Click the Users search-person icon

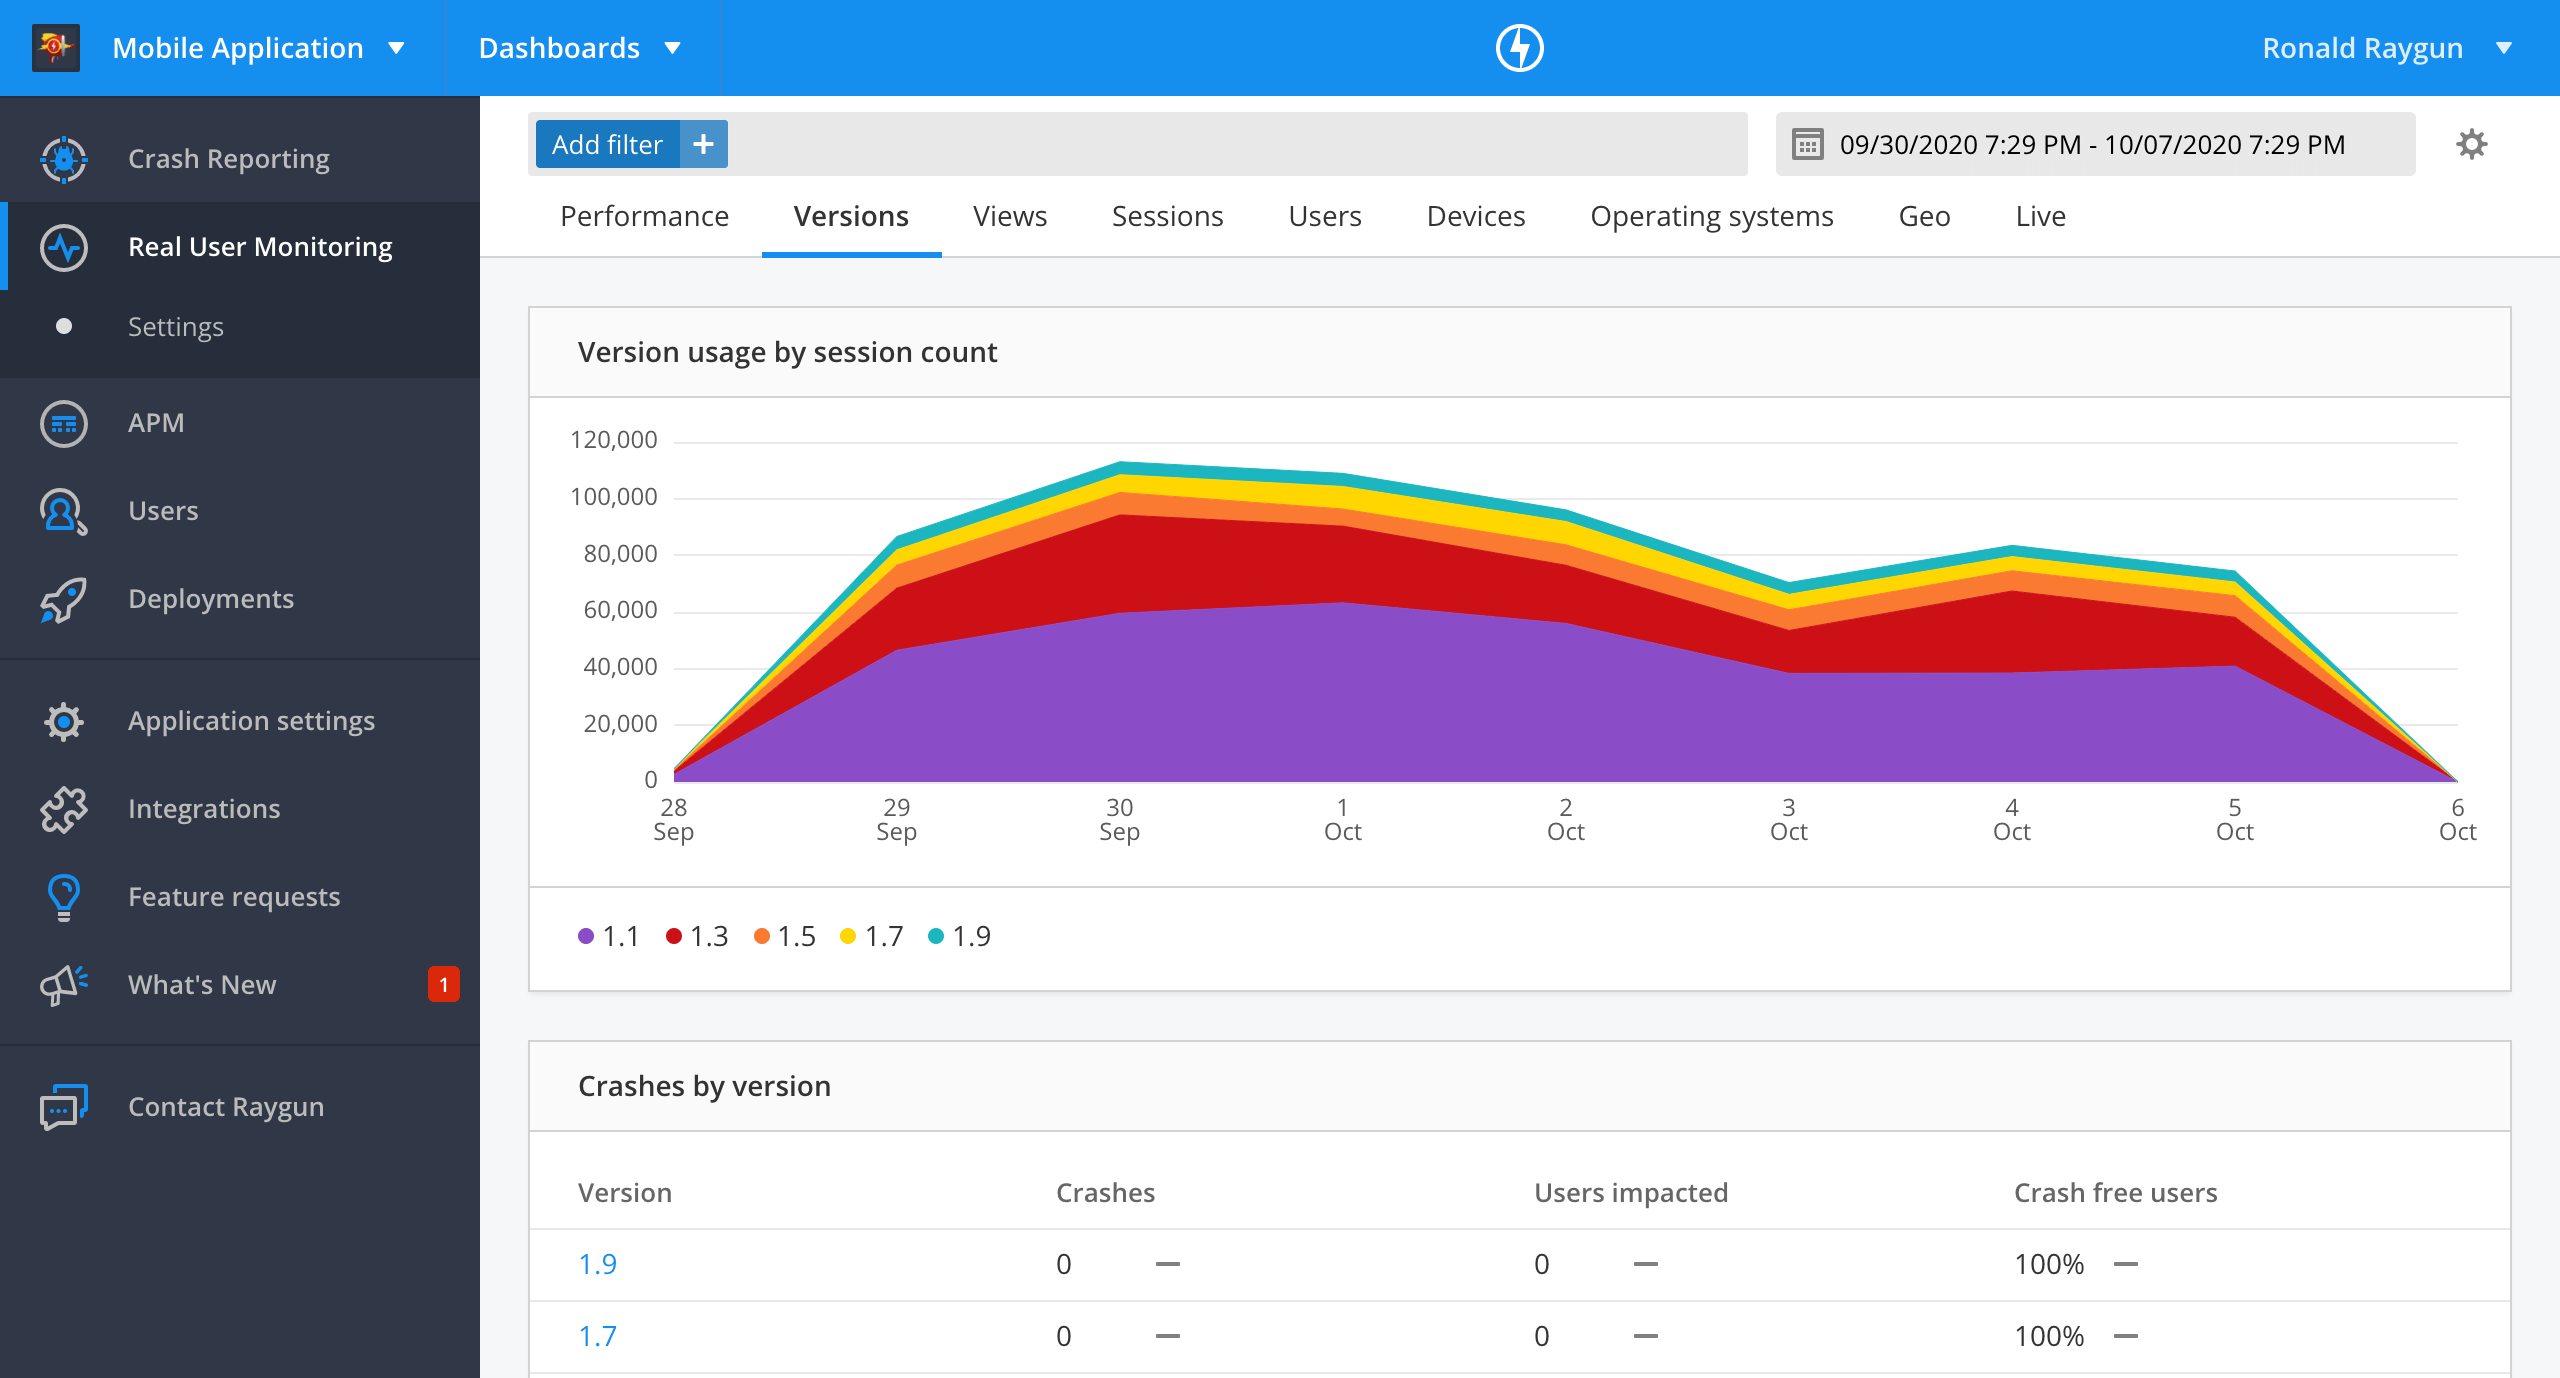pyautogui.click(x=64, y=511)
